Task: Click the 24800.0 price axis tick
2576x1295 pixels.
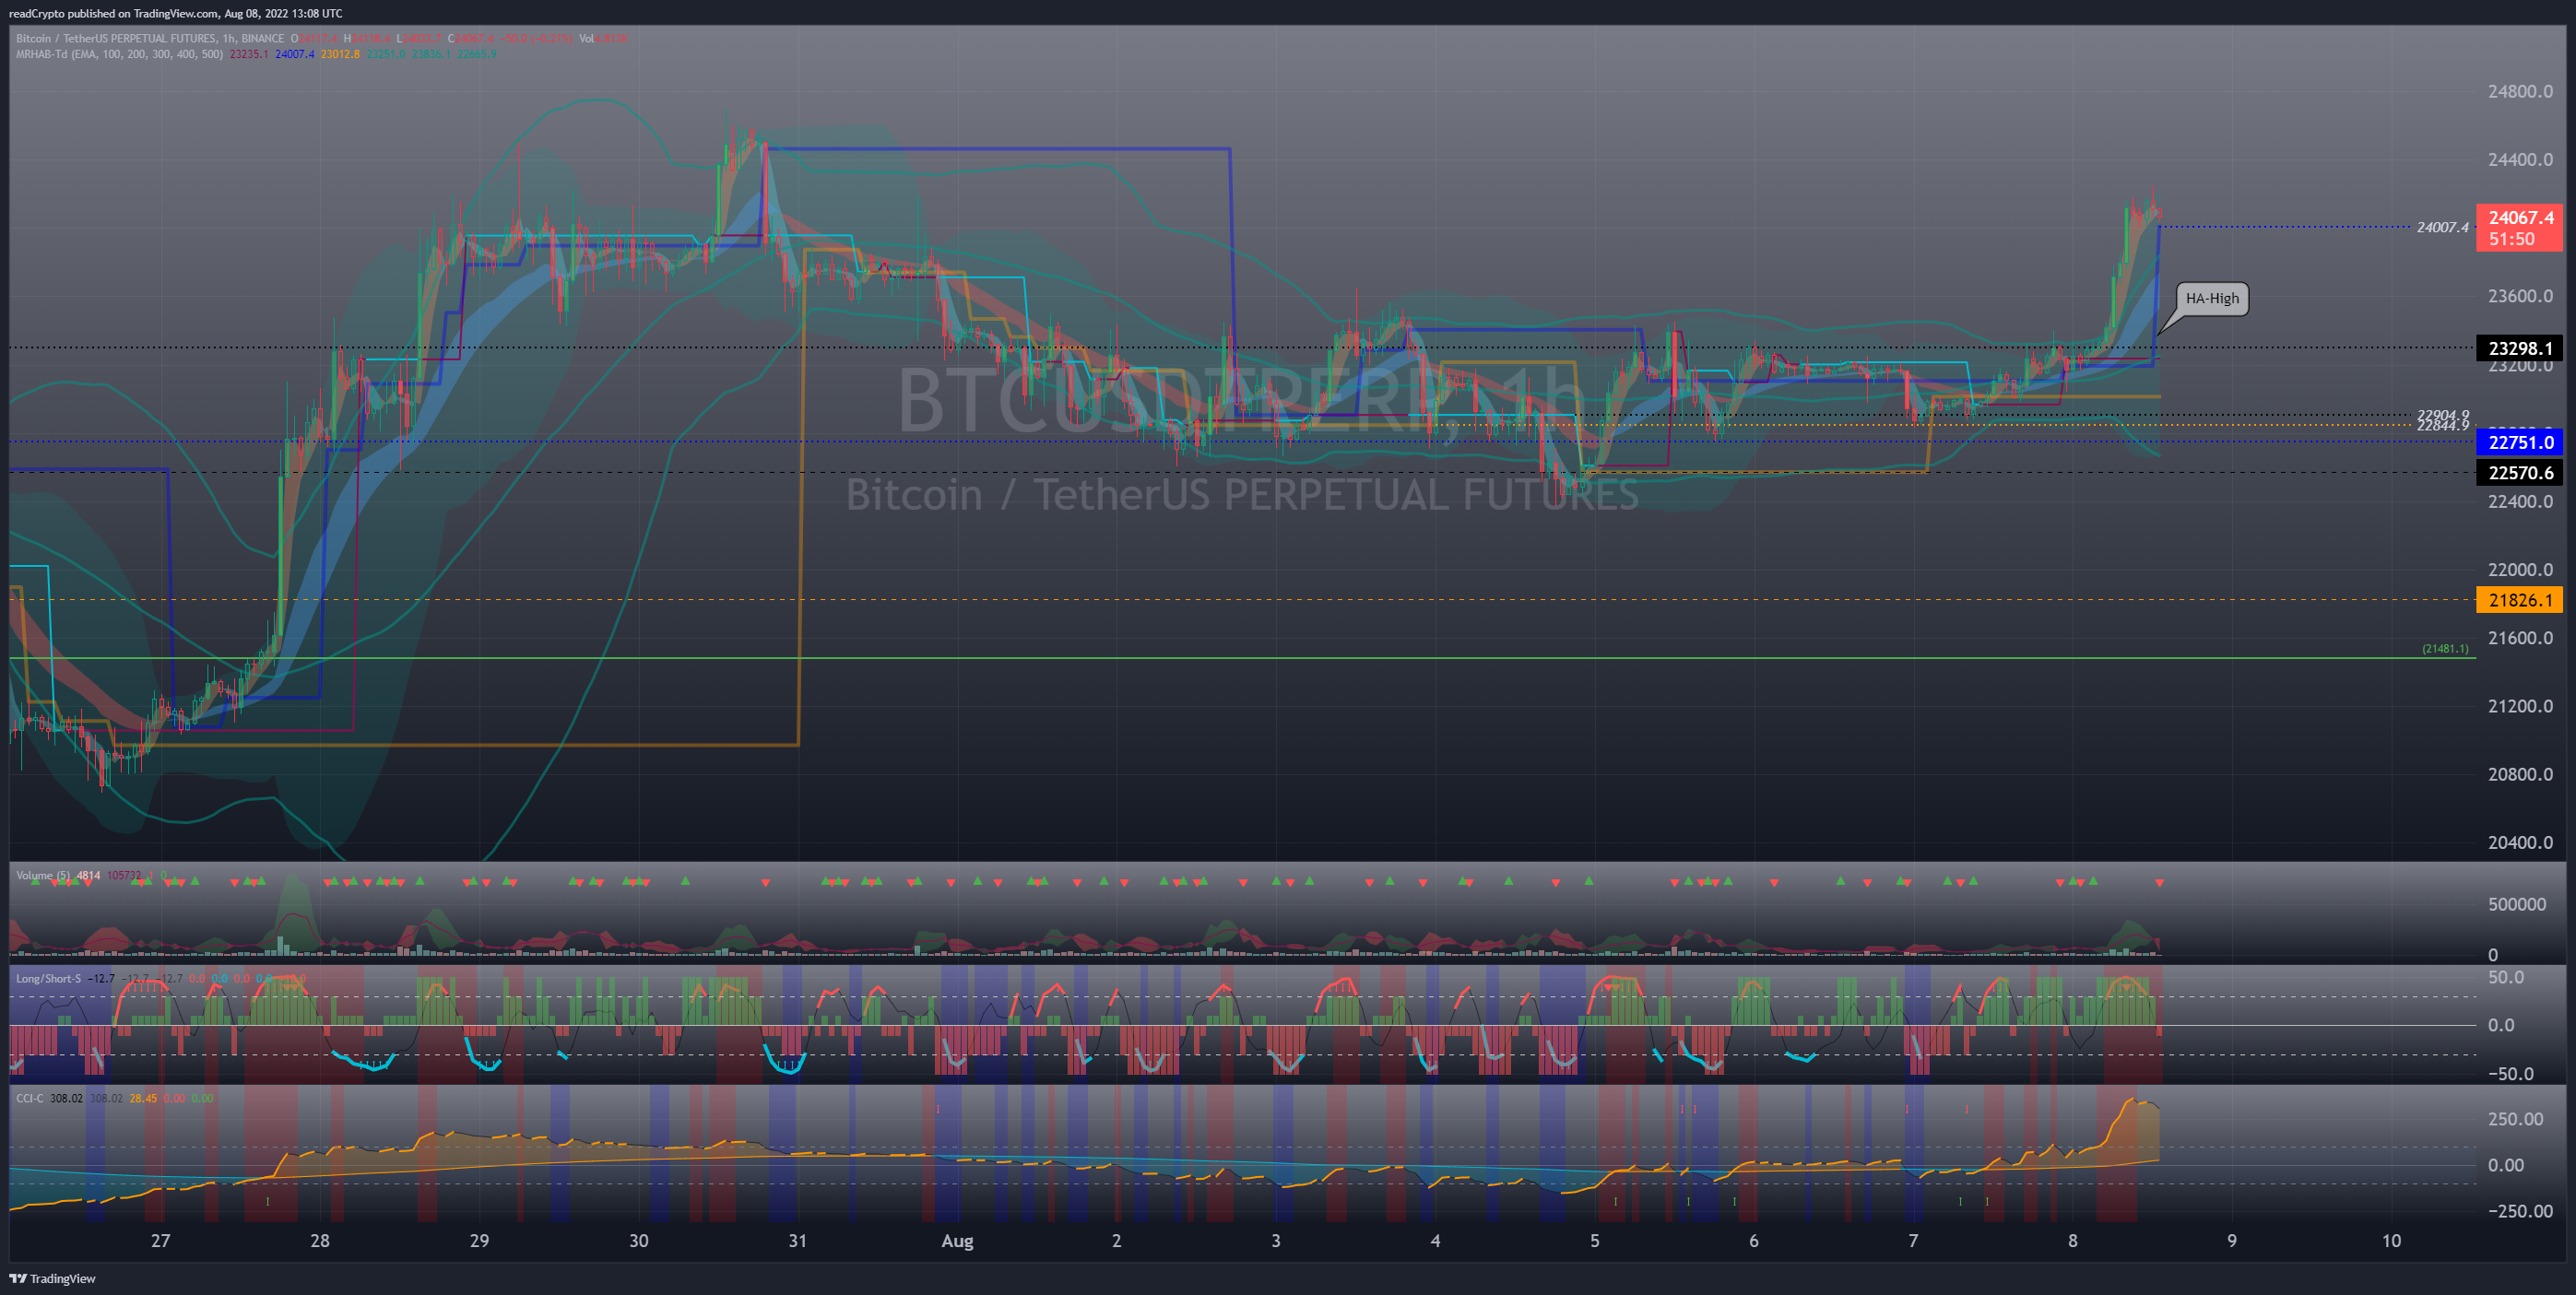Action: coord(2520,91)
